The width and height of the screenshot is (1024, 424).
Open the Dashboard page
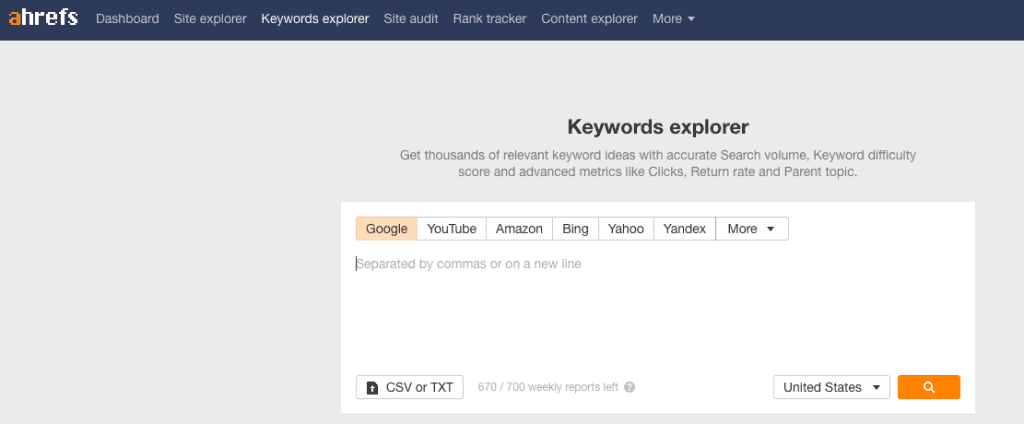[127, 19]
